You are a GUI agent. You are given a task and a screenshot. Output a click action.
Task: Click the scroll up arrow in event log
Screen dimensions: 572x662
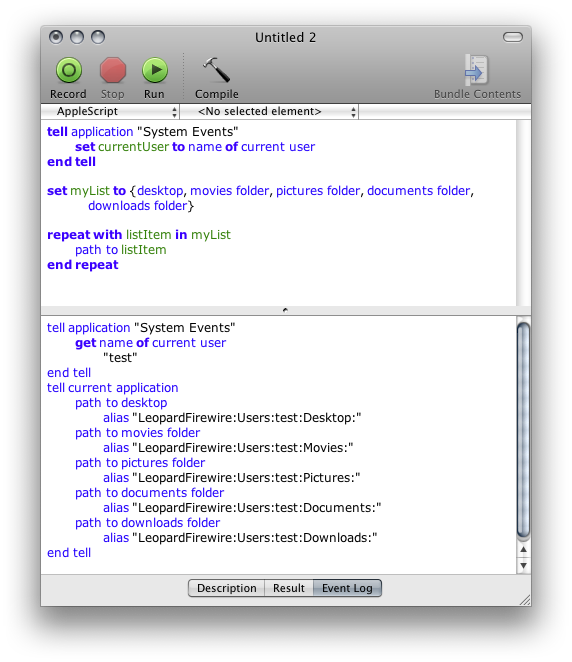coord(523,549)
